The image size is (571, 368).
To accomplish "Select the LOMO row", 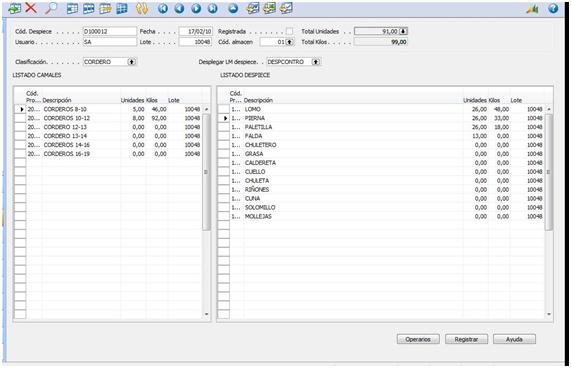I will tap(381, 109).
